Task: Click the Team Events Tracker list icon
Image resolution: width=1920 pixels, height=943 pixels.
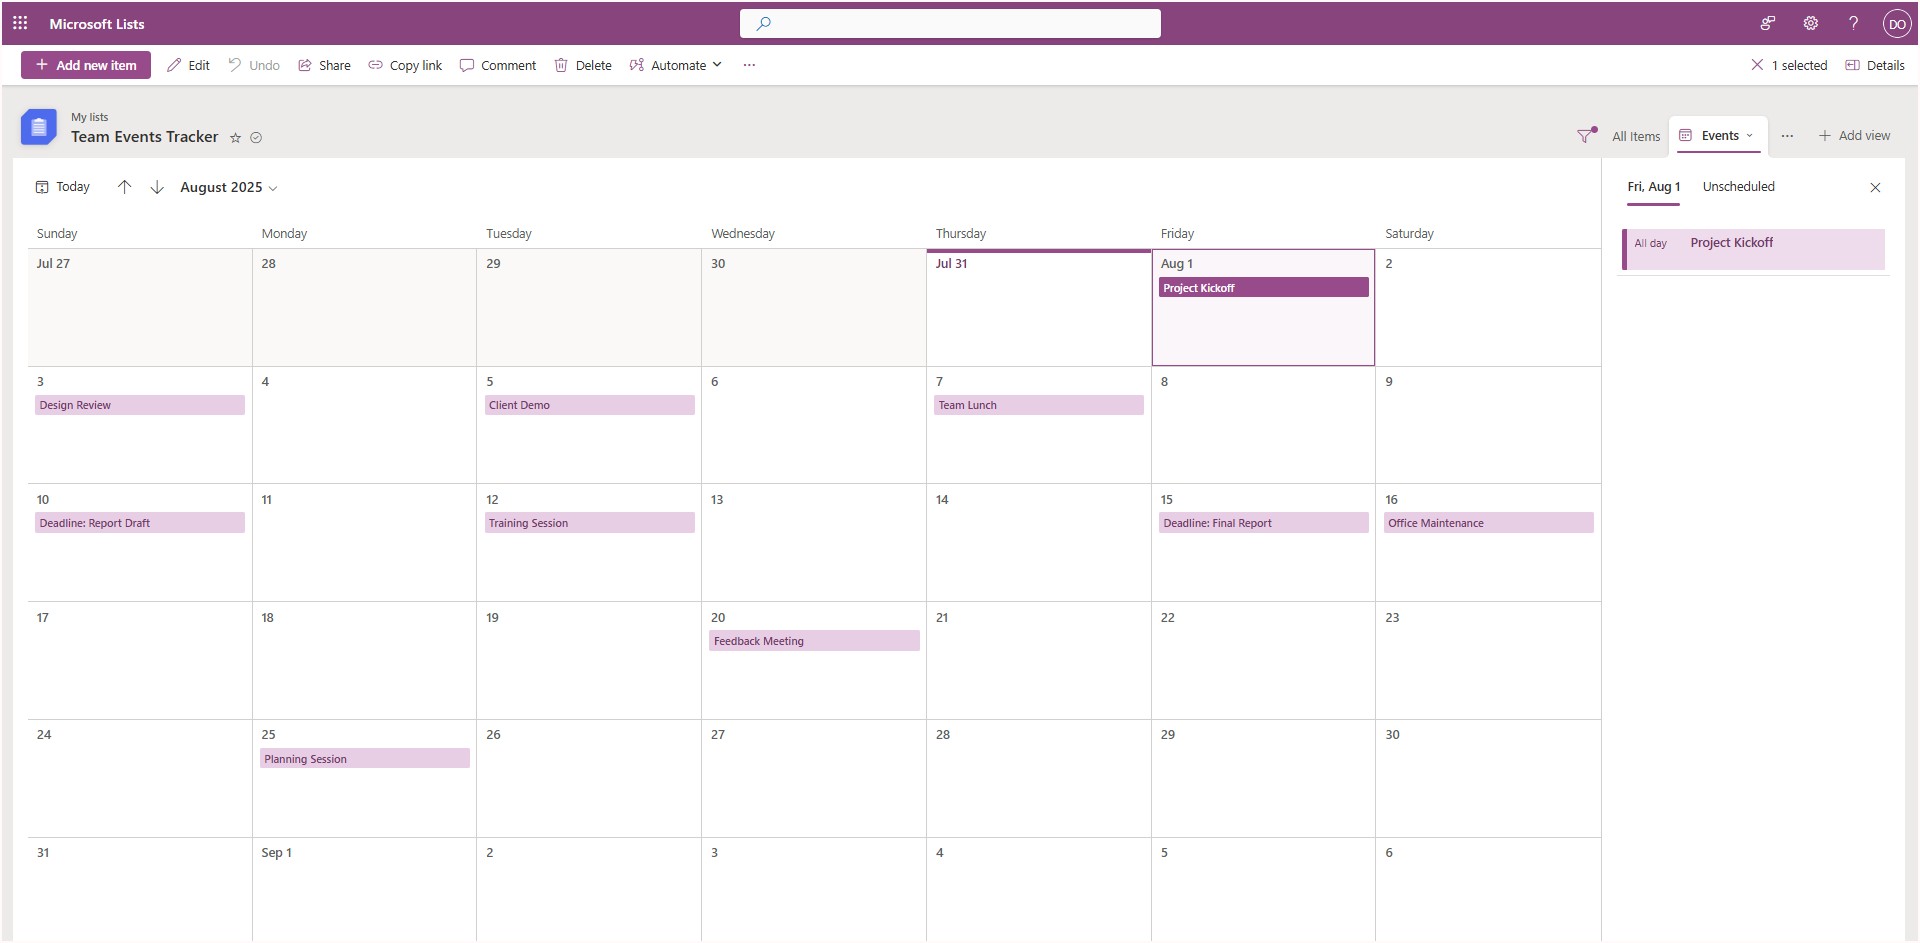Action: [38, 127]
